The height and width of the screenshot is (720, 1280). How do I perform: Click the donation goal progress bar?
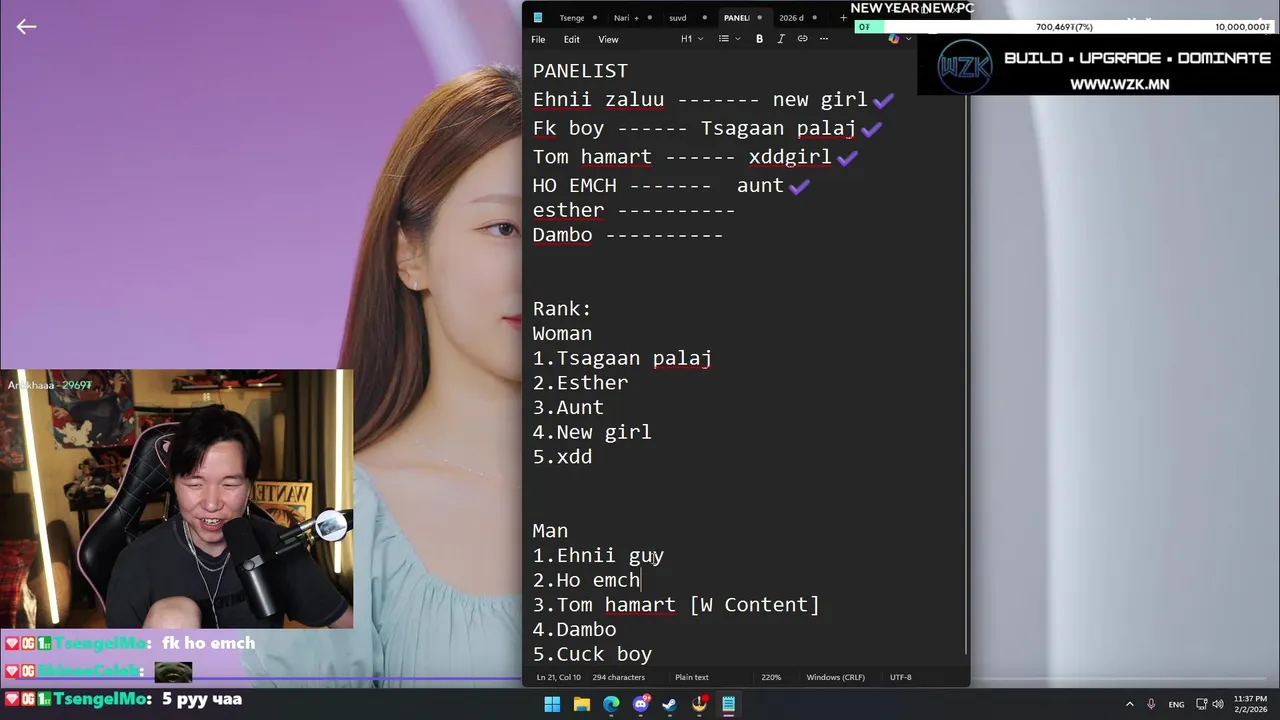coord(1064,27)
